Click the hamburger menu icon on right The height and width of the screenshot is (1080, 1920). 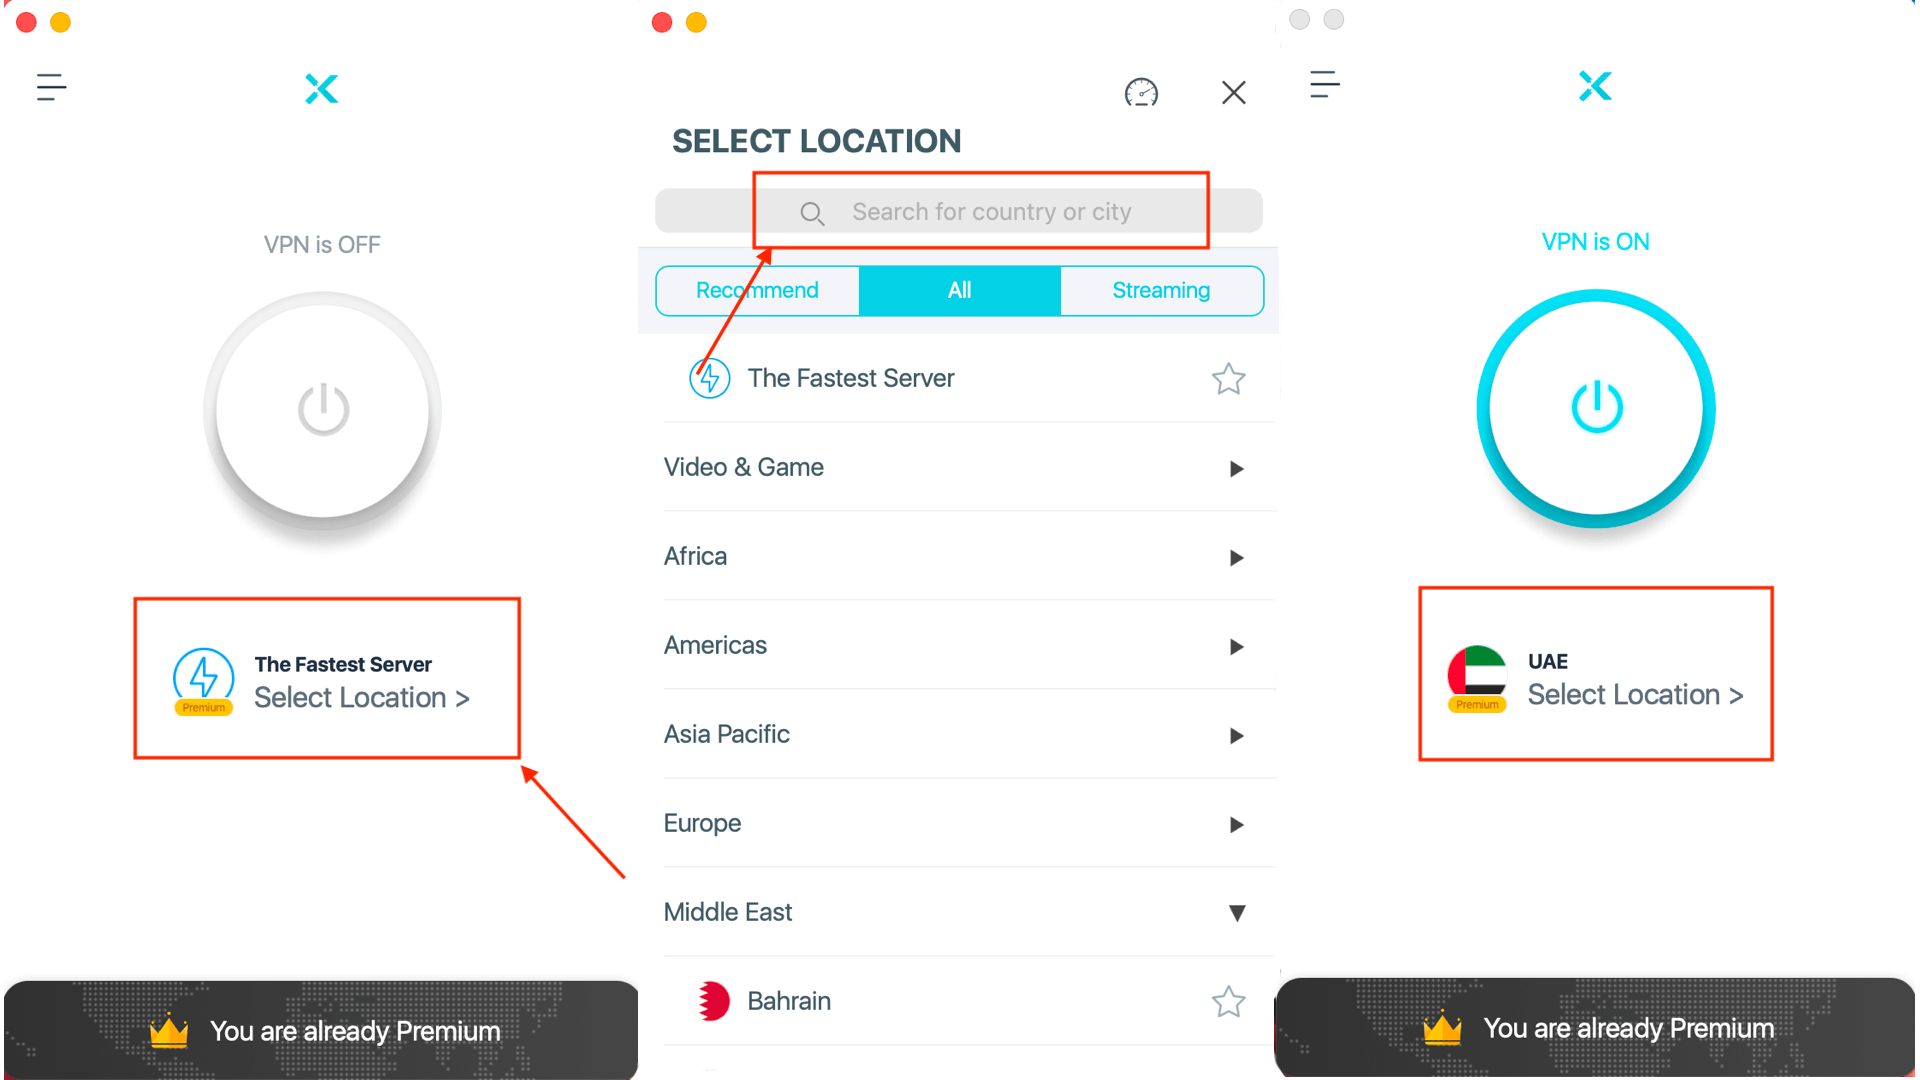coord(1324,84)
